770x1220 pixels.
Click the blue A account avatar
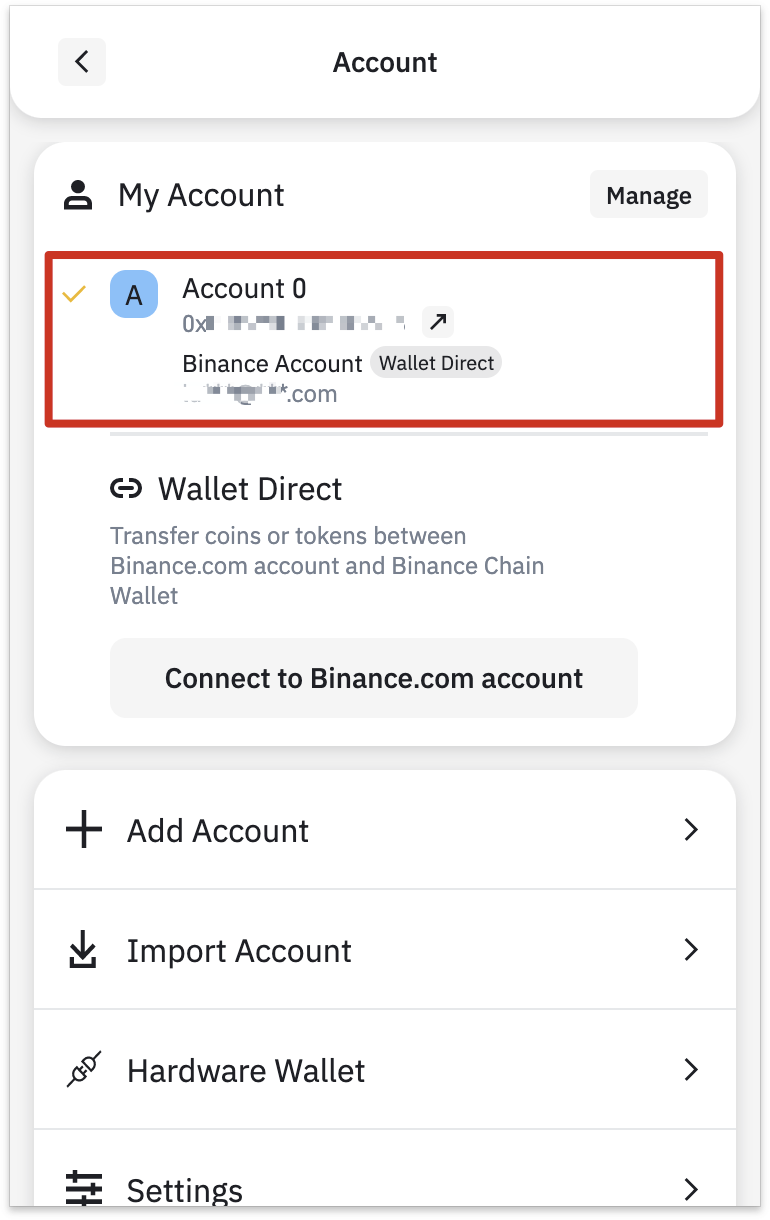(x=134, y=295)
